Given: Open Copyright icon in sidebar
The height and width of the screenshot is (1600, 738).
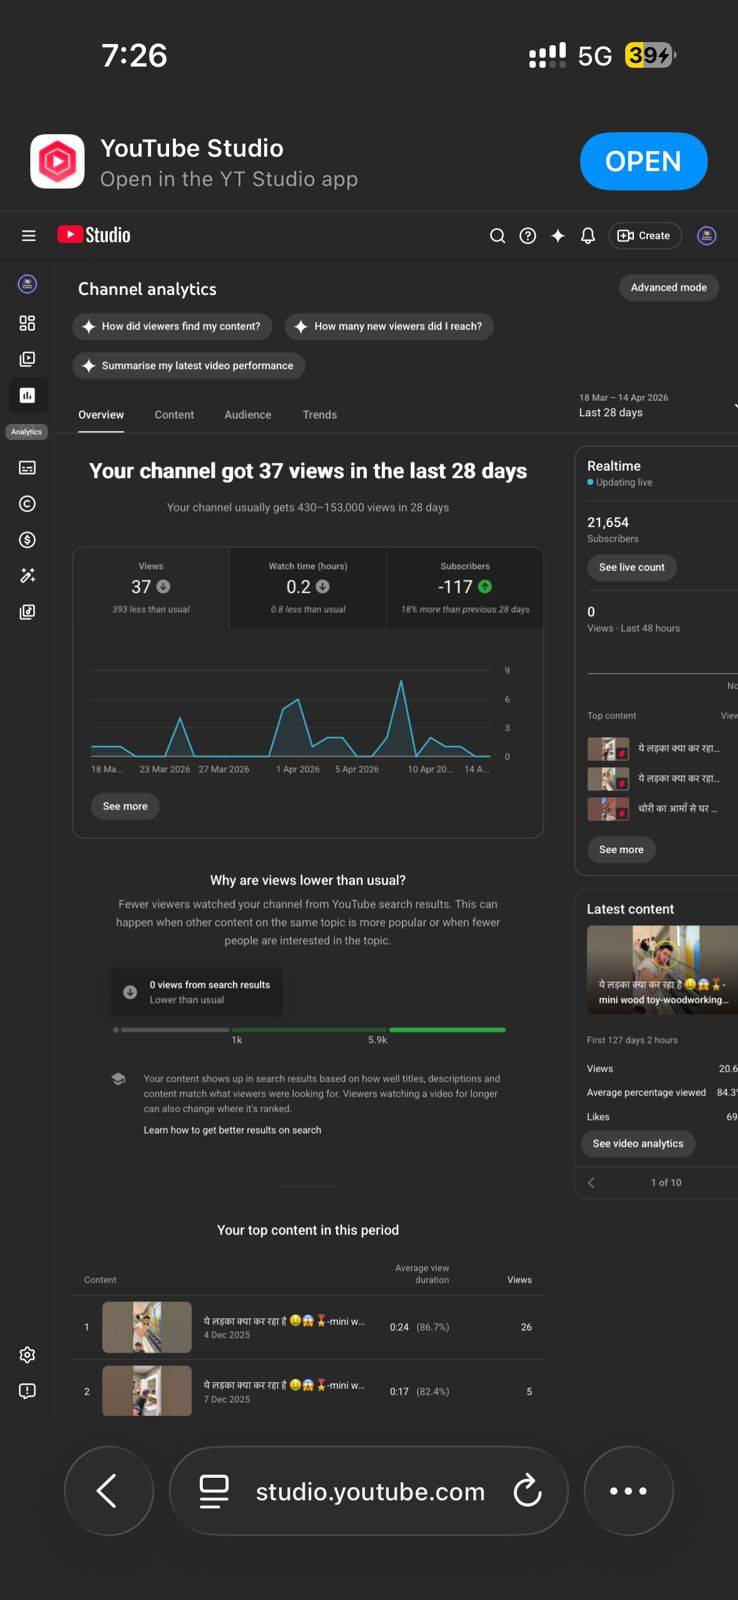Looking at the screenshot, I should [27, 504].
